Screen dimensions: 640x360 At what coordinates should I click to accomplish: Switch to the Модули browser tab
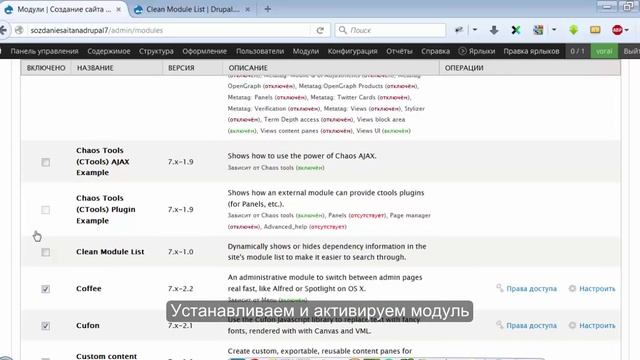point(64,9)
